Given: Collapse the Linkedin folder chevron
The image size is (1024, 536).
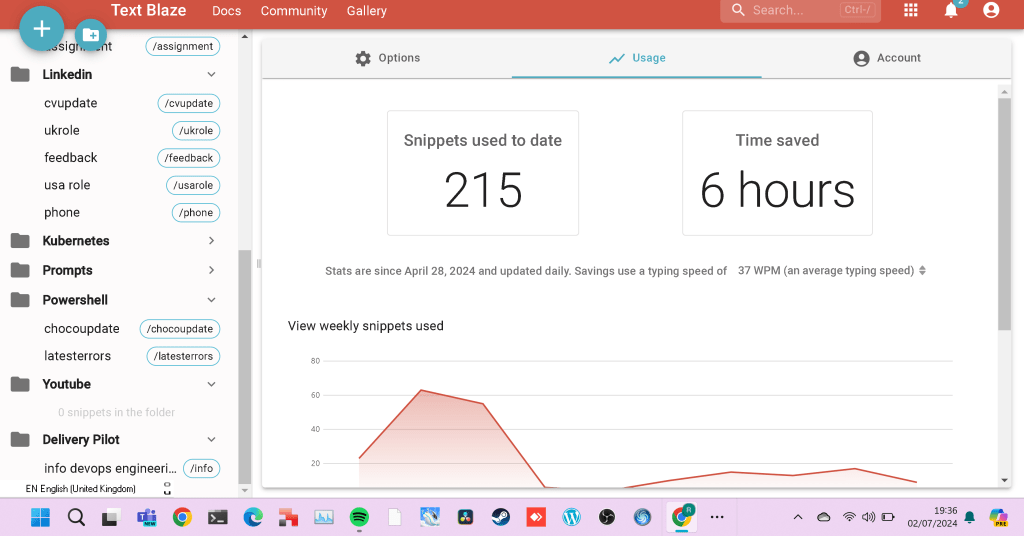Looking at the screenshot, I should pos(212,74).
